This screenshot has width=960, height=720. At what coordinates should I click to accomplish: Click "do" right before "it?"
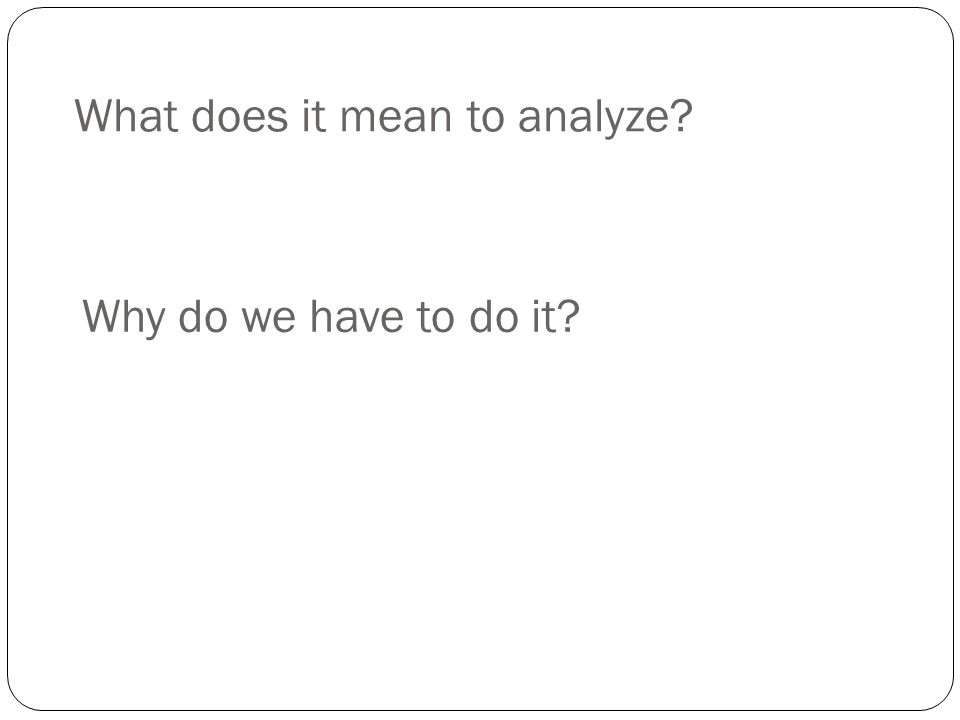(x=493, y=317)
